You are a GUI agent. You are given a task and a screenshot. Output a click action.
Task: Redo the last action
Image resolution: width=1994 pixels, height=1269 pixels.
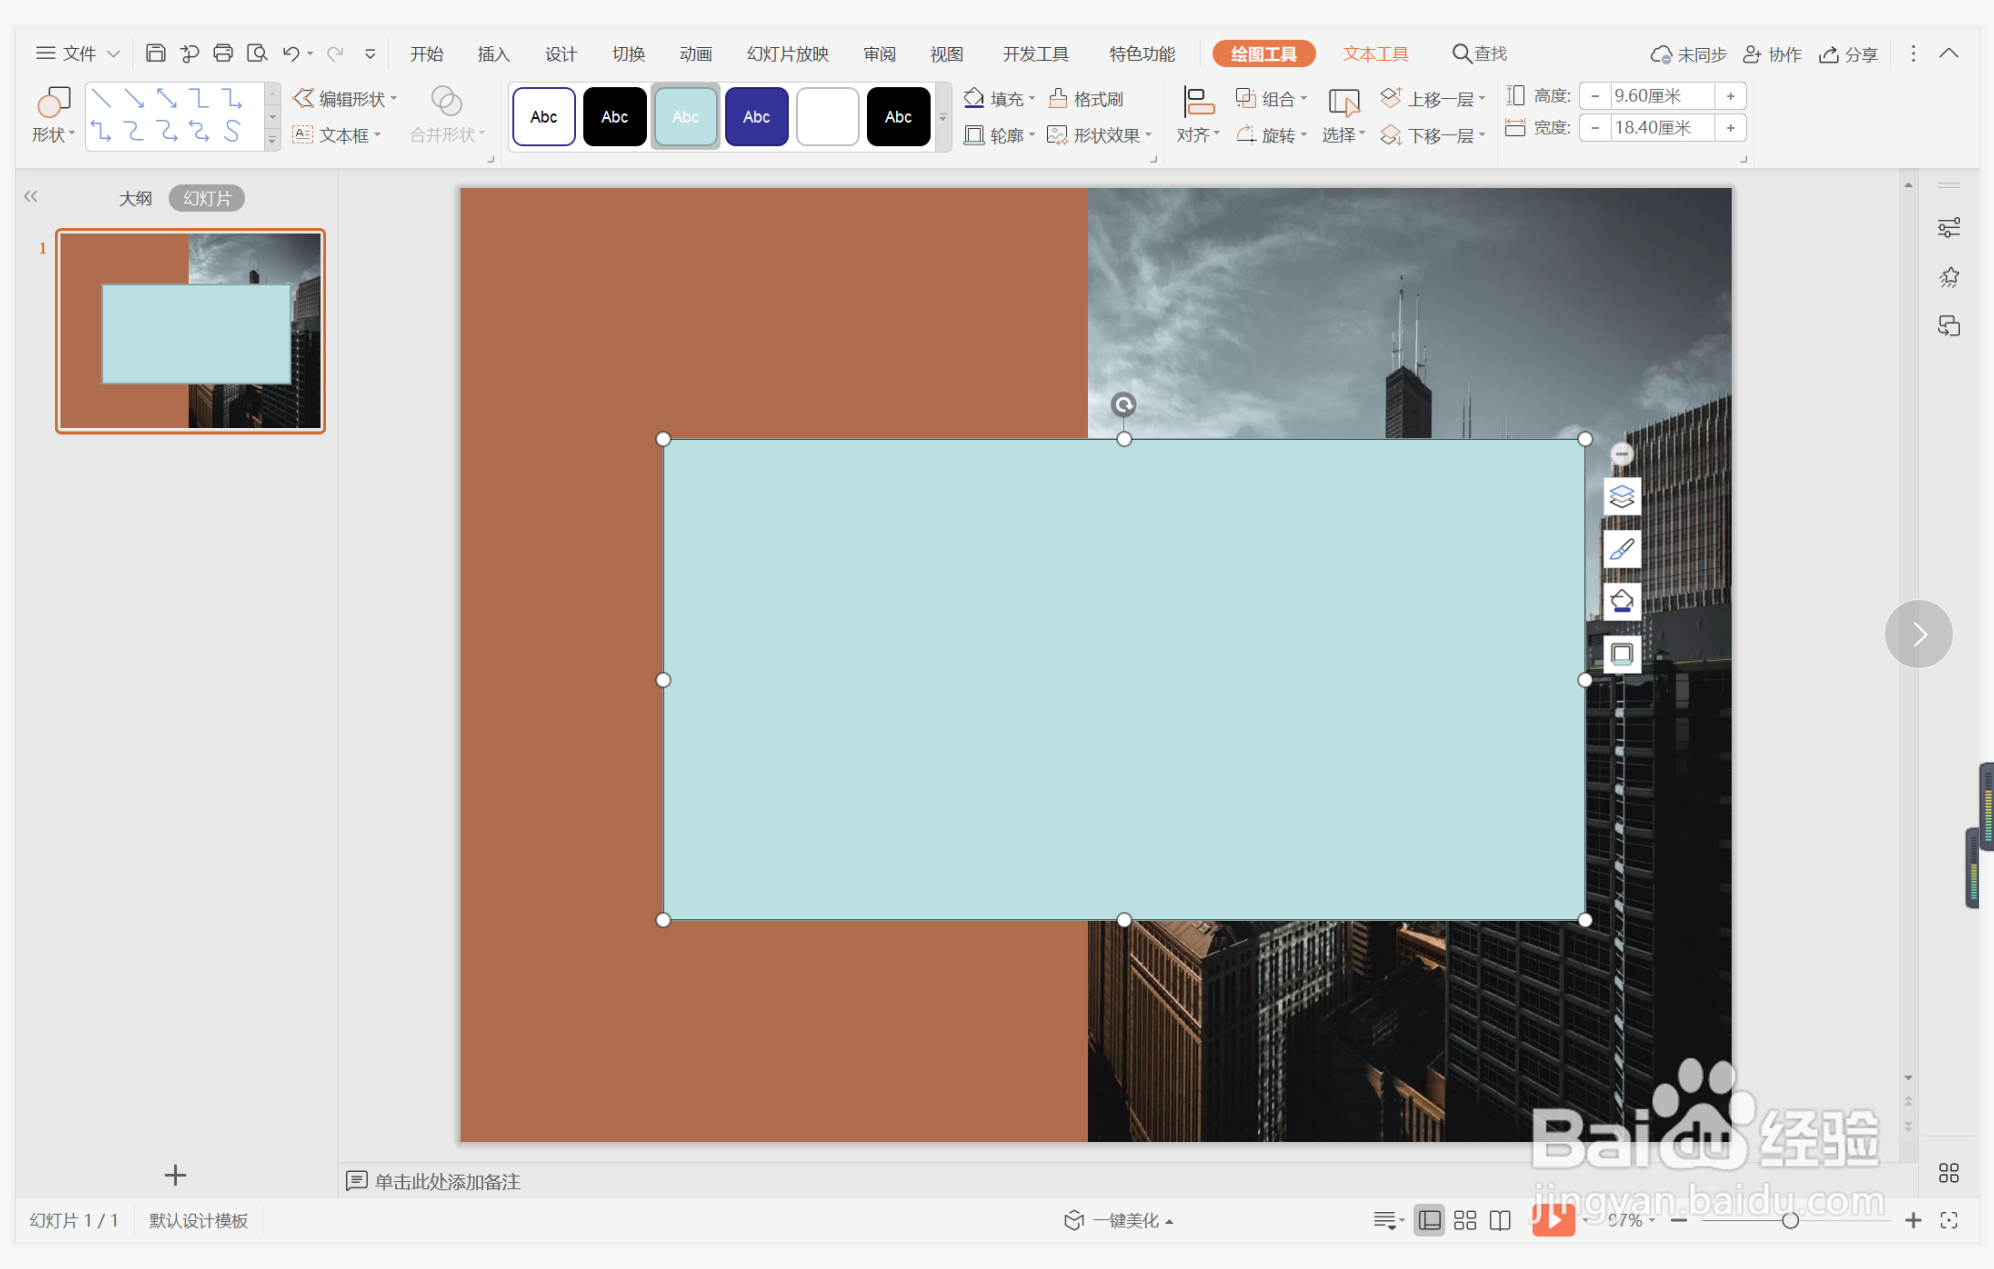point(335,53)
